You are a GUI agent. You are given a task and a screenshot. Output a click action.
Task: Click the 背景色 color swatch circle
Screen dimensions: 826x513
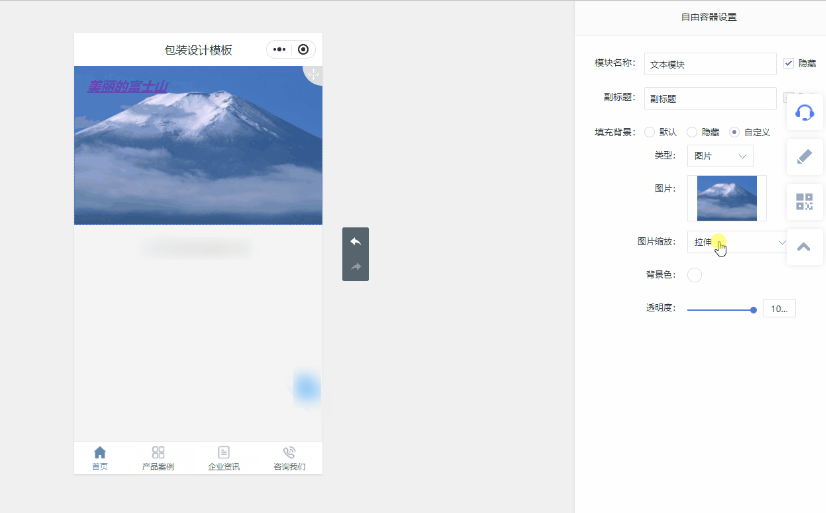click(694, 275)
